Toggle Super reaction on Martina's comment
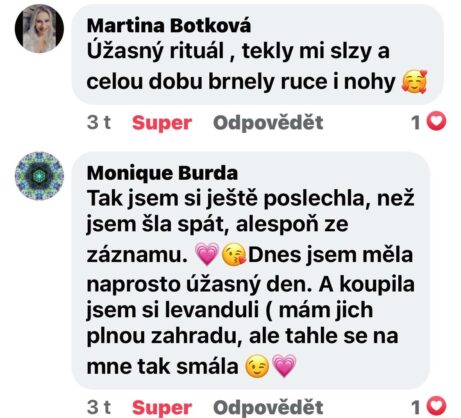This screenshot has width=461, height=418. 162,123
